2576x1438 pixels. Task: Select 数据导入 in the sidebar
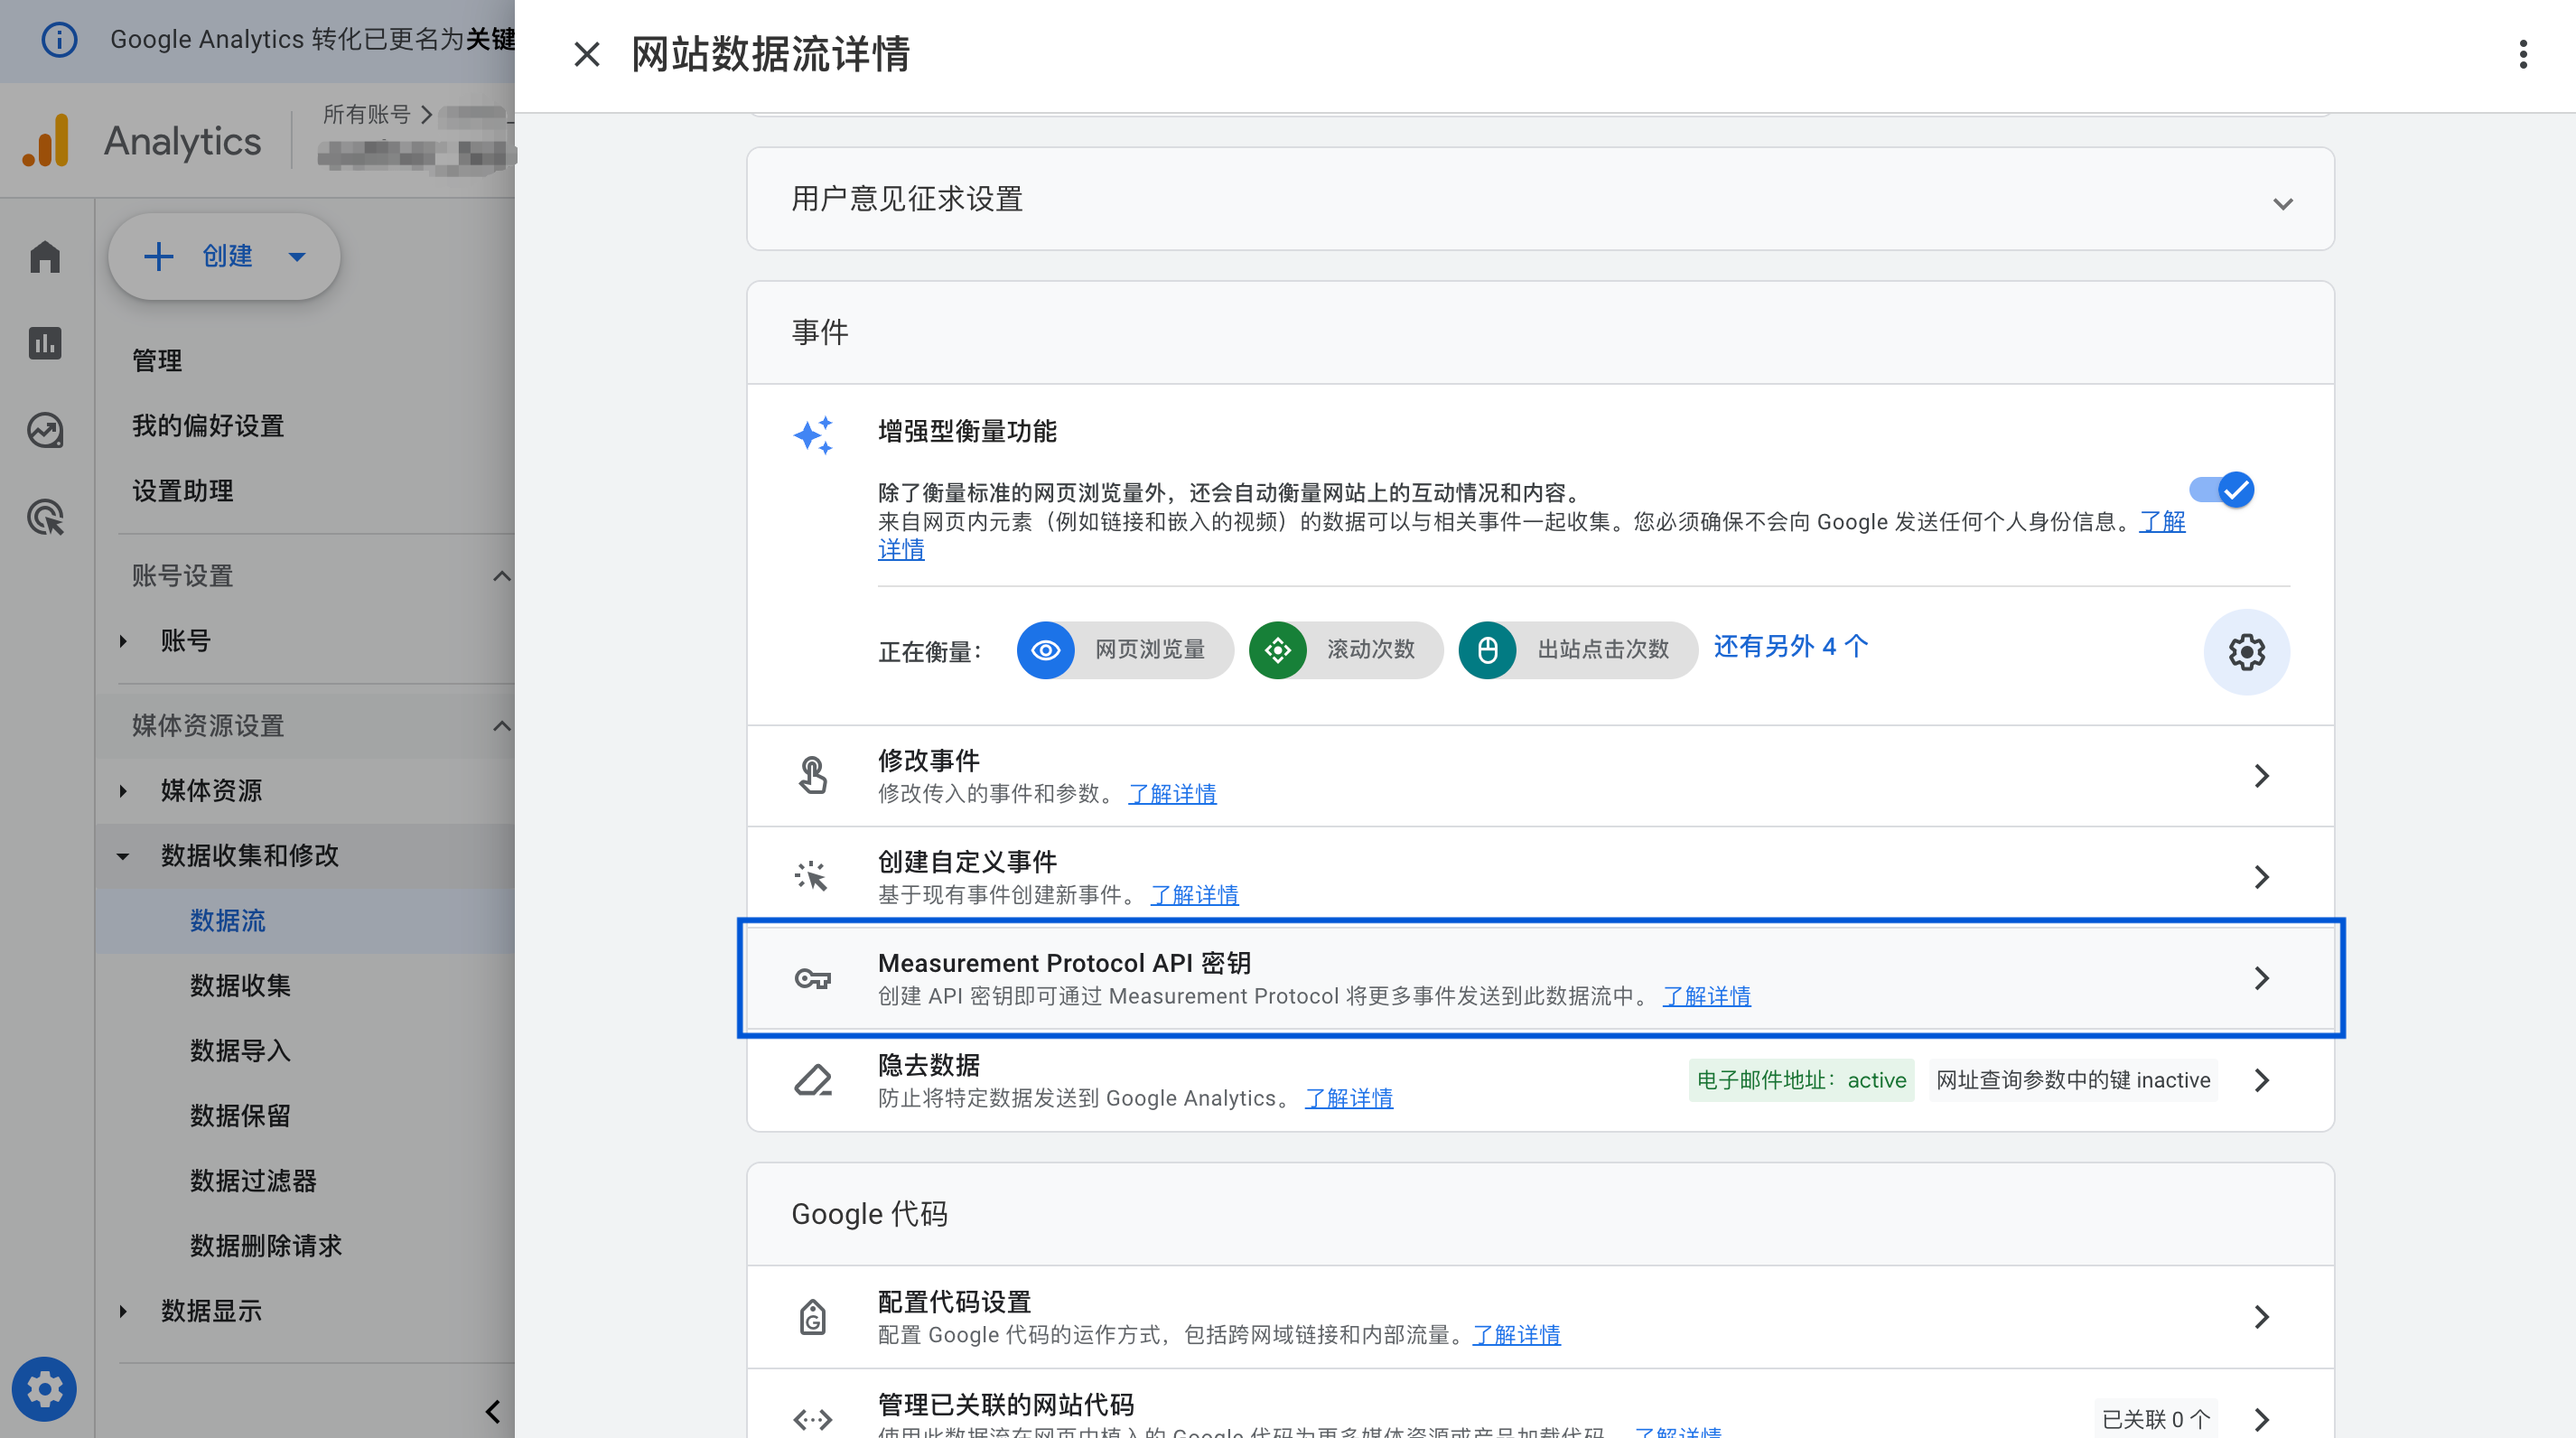pyautogui.click(x=240, y=1050)
